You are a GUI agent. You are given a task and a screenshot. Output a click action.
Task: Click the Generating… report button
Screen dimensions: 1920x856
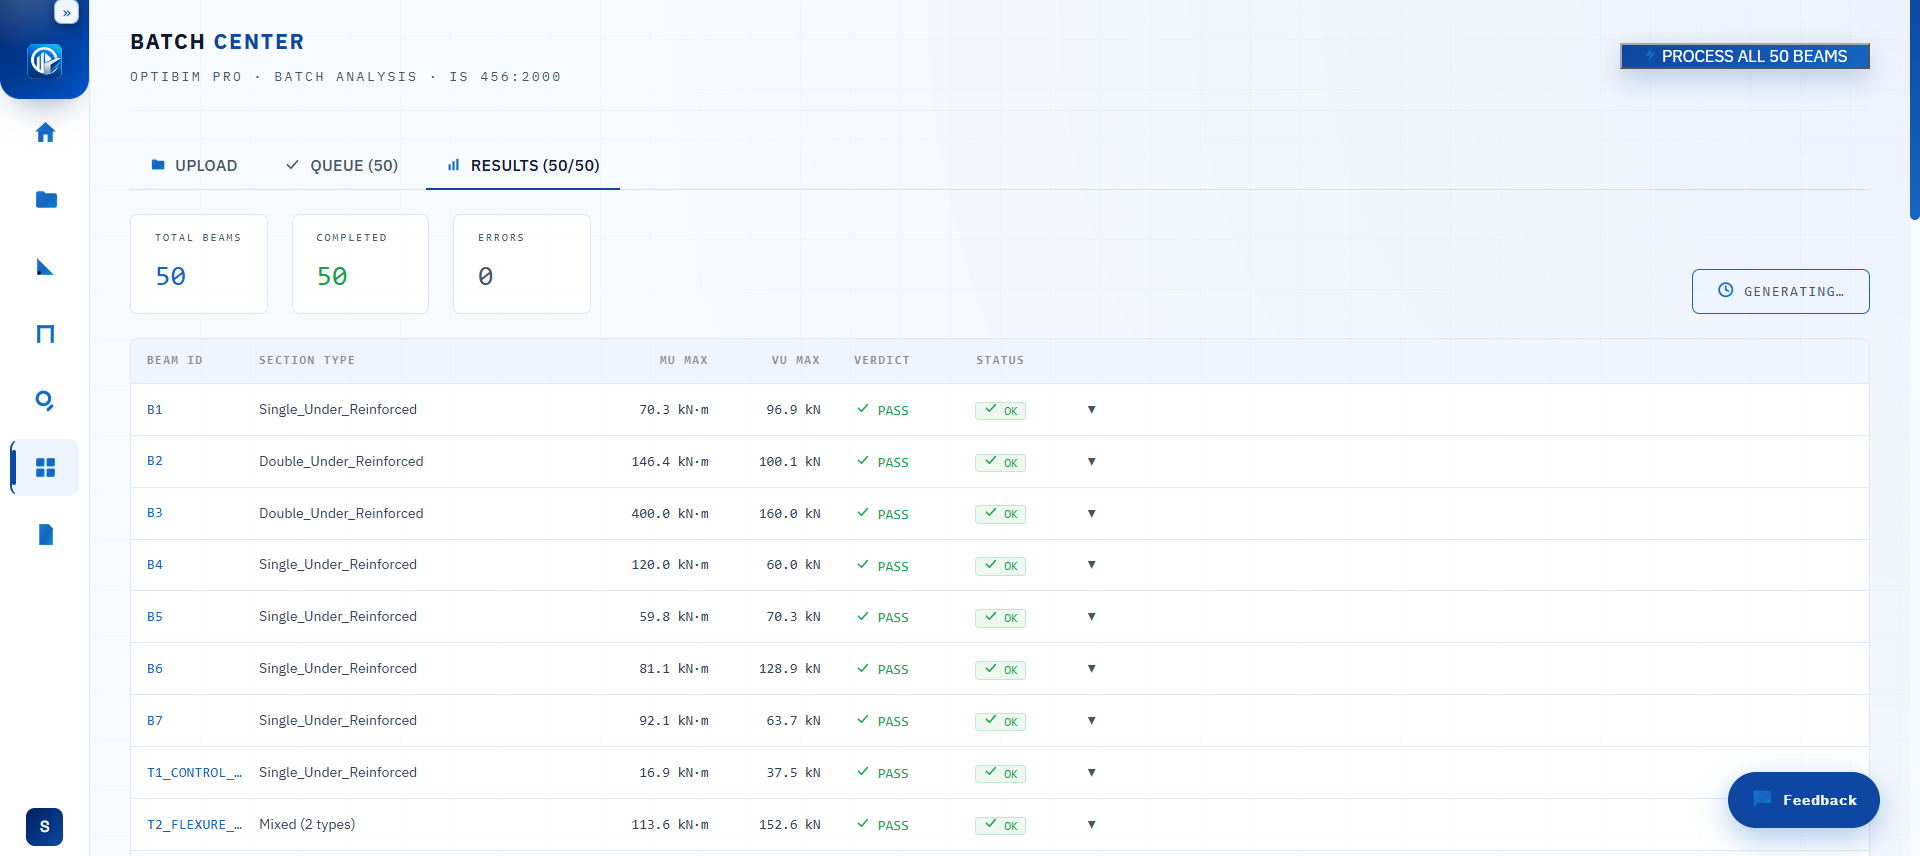pyautogui.click(x=1781, y=291)
